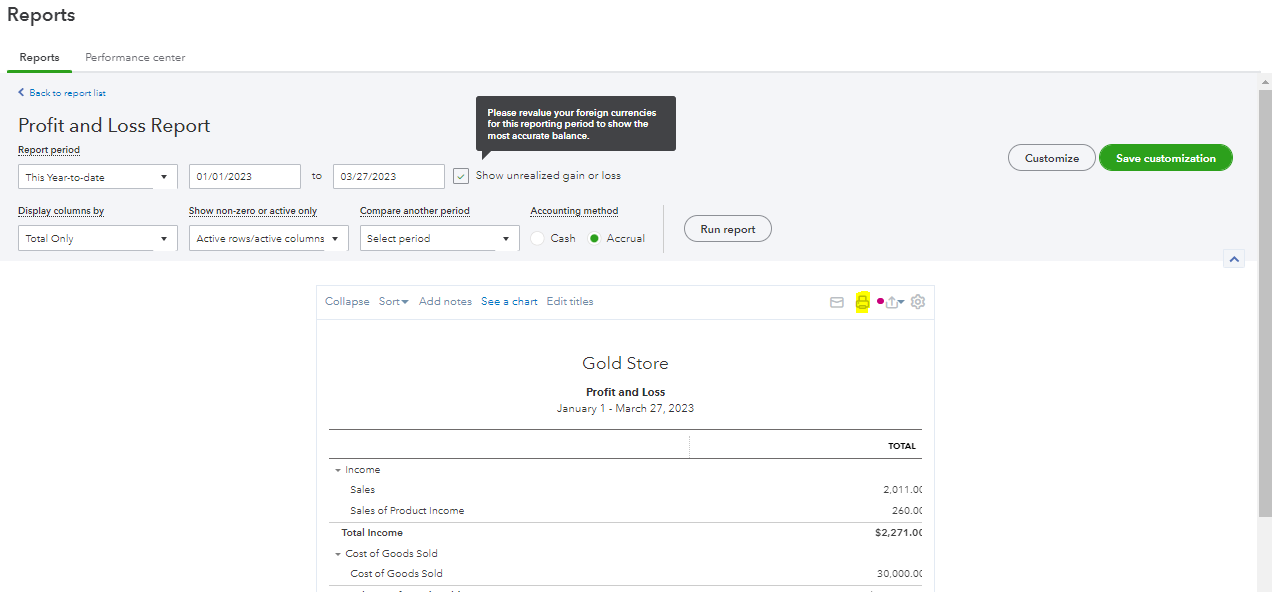
Task: Click the report date range January 1 - March 27, 2023
Action: [x=625, y=408]
